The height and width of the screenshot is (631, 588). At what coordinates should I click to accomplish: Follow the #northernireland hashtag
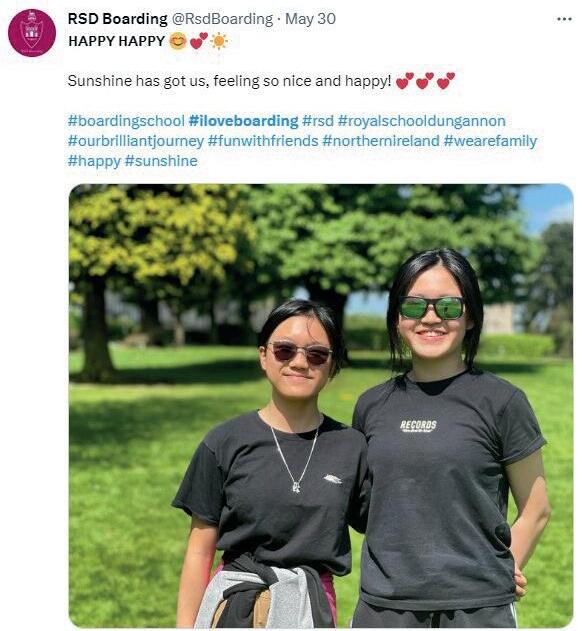pos(381,141)
